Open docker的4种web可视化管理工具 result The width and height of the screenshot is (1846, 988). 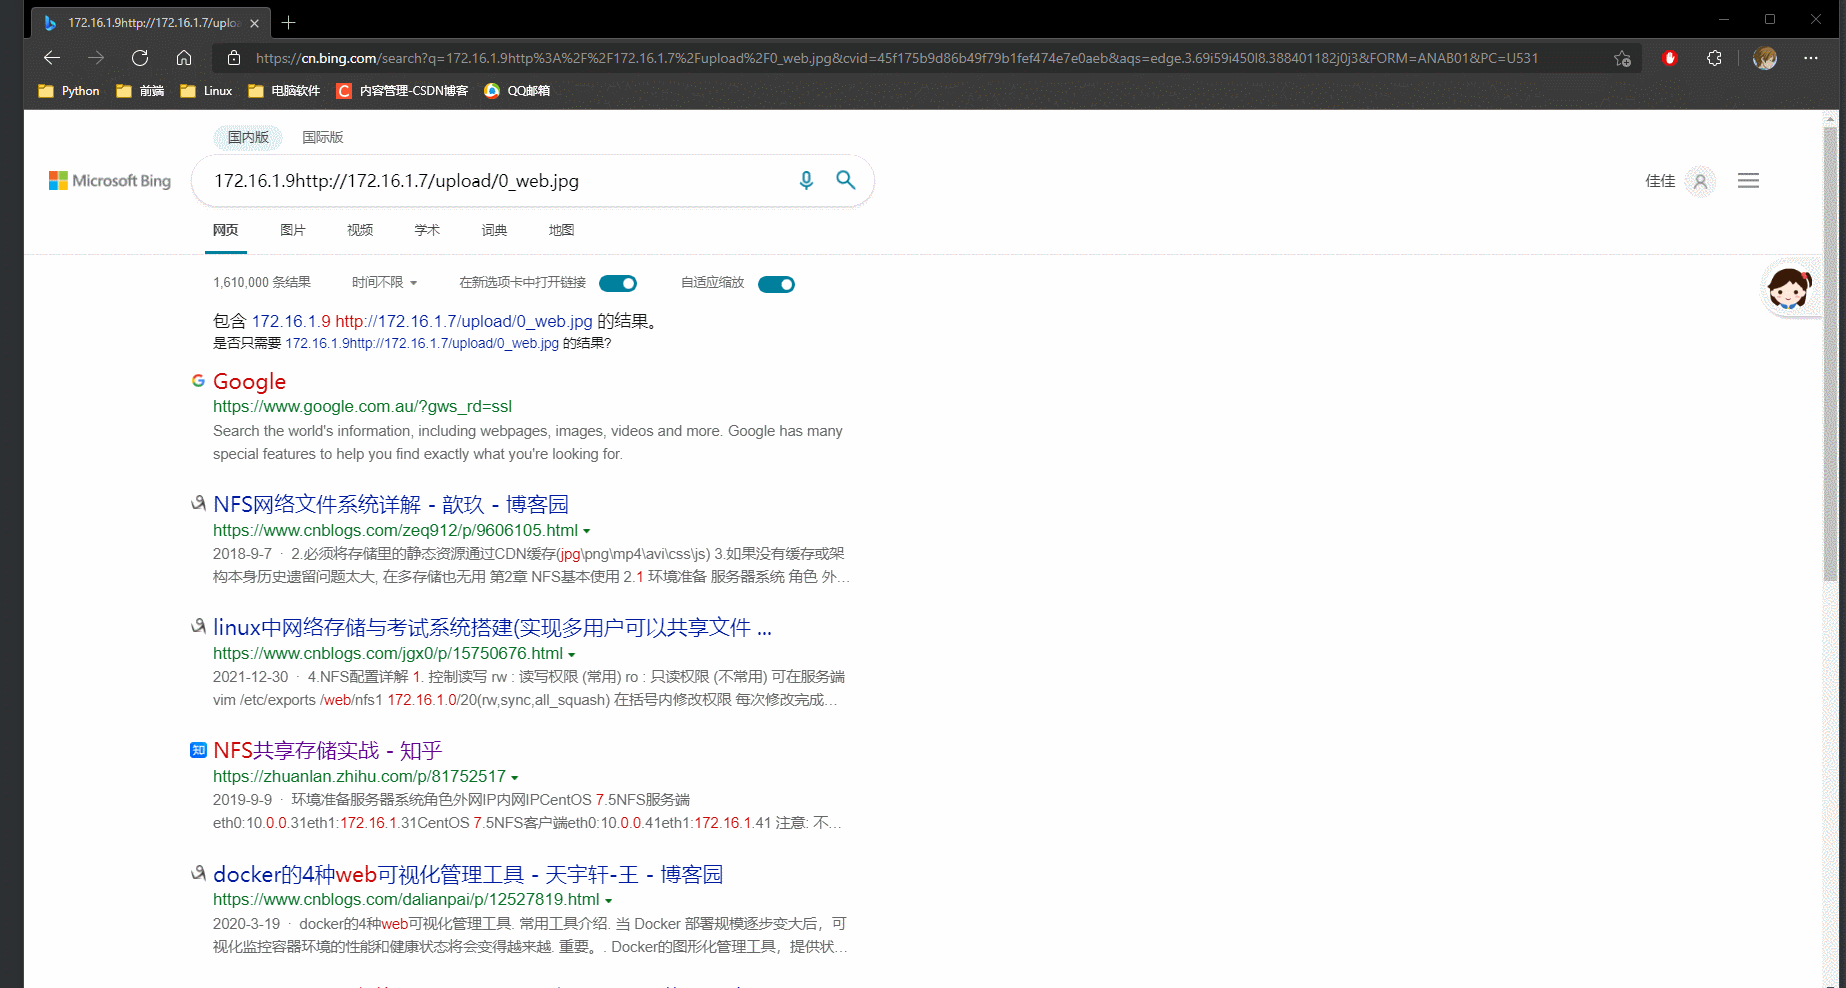(468, 874)
